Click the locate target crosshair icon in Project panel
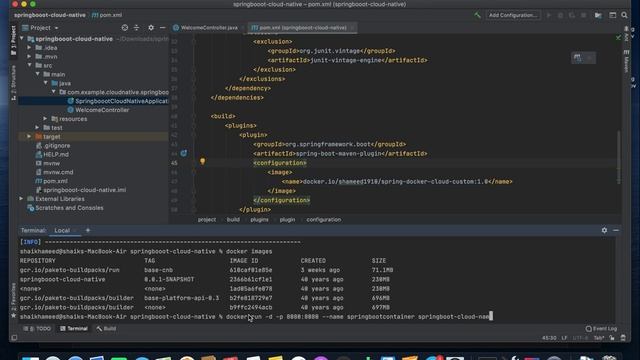The width and height of the screenshot is (640, 360). pyautogui.click(x=124, y=28)
